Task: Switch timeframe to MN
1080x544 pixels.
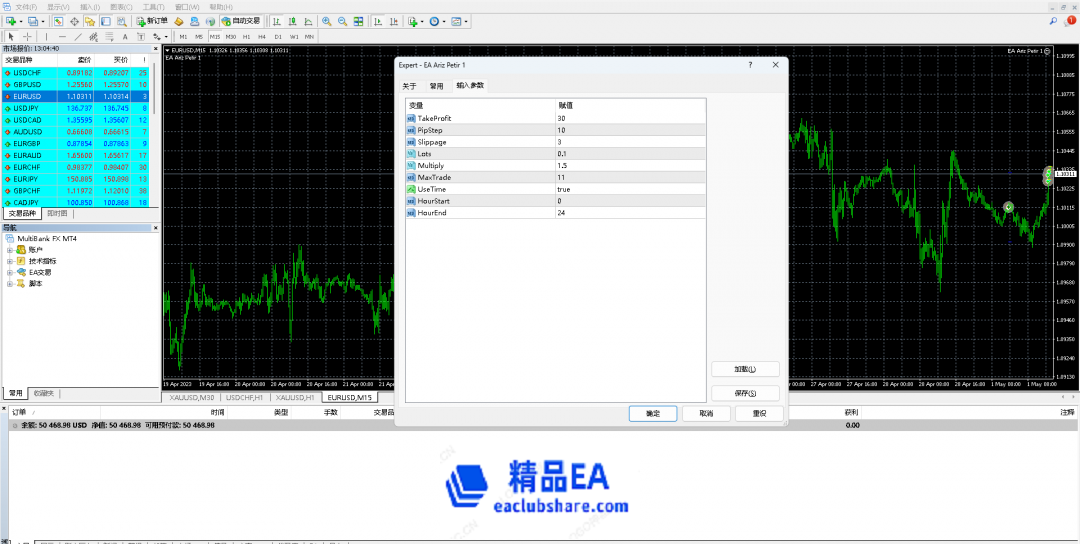Action: (x=310, y=36)
